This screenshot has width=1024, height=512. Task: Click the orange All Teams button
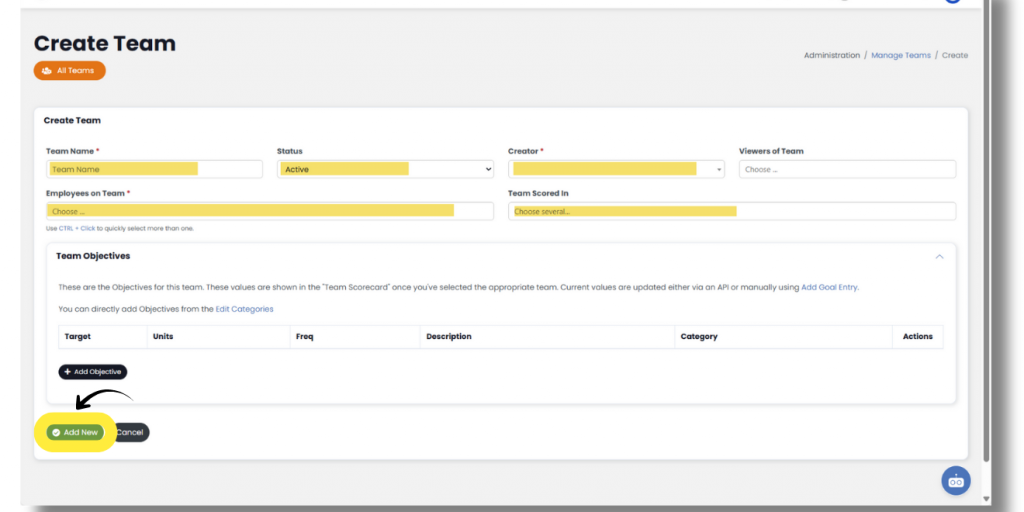tap(69, 71)
